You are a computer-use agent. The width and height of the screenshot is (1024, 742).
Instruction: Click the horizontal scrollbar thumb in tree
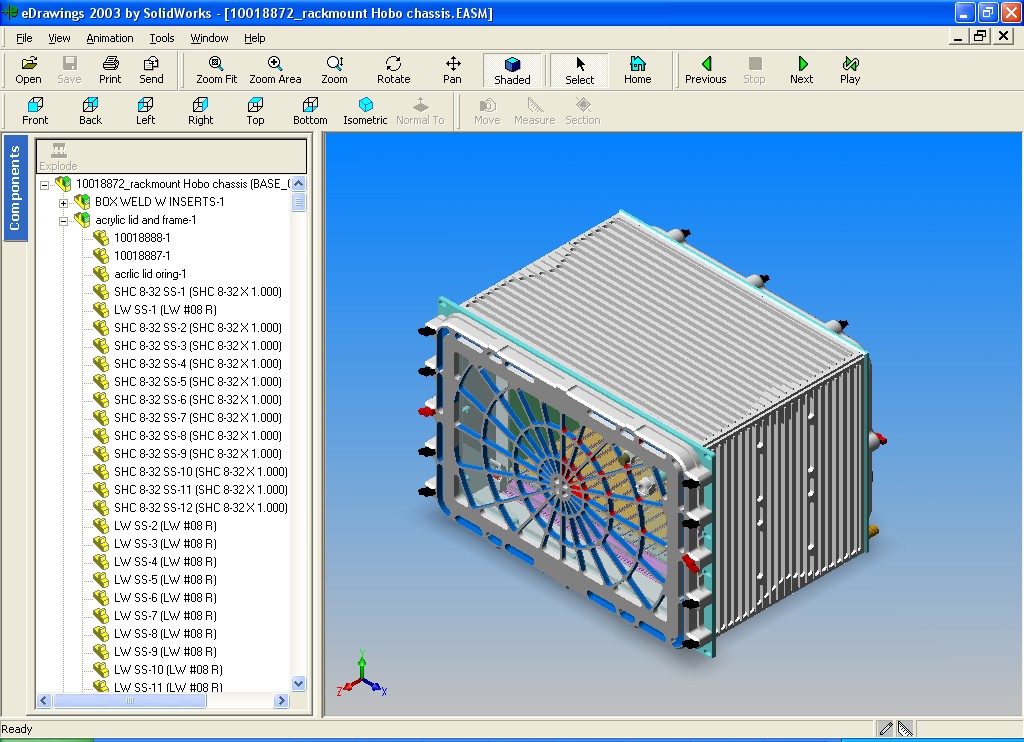coord(129,700)
